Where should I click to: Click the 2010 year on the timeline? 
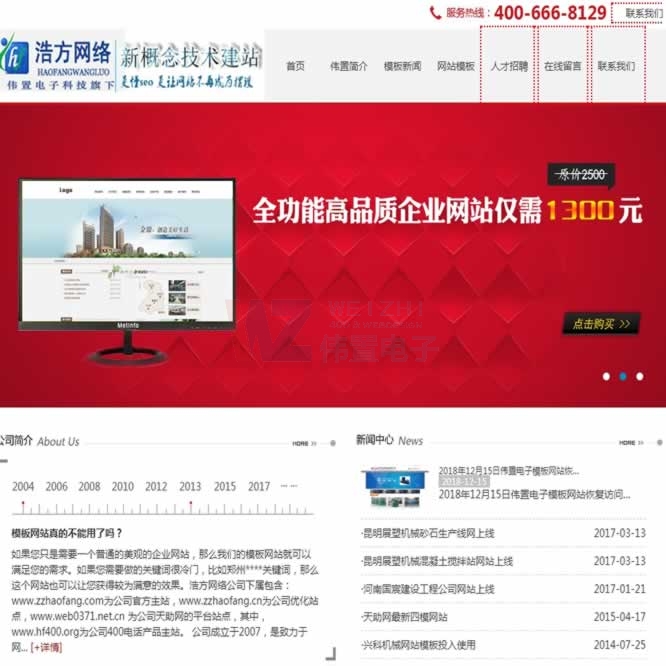click(122, 487)
